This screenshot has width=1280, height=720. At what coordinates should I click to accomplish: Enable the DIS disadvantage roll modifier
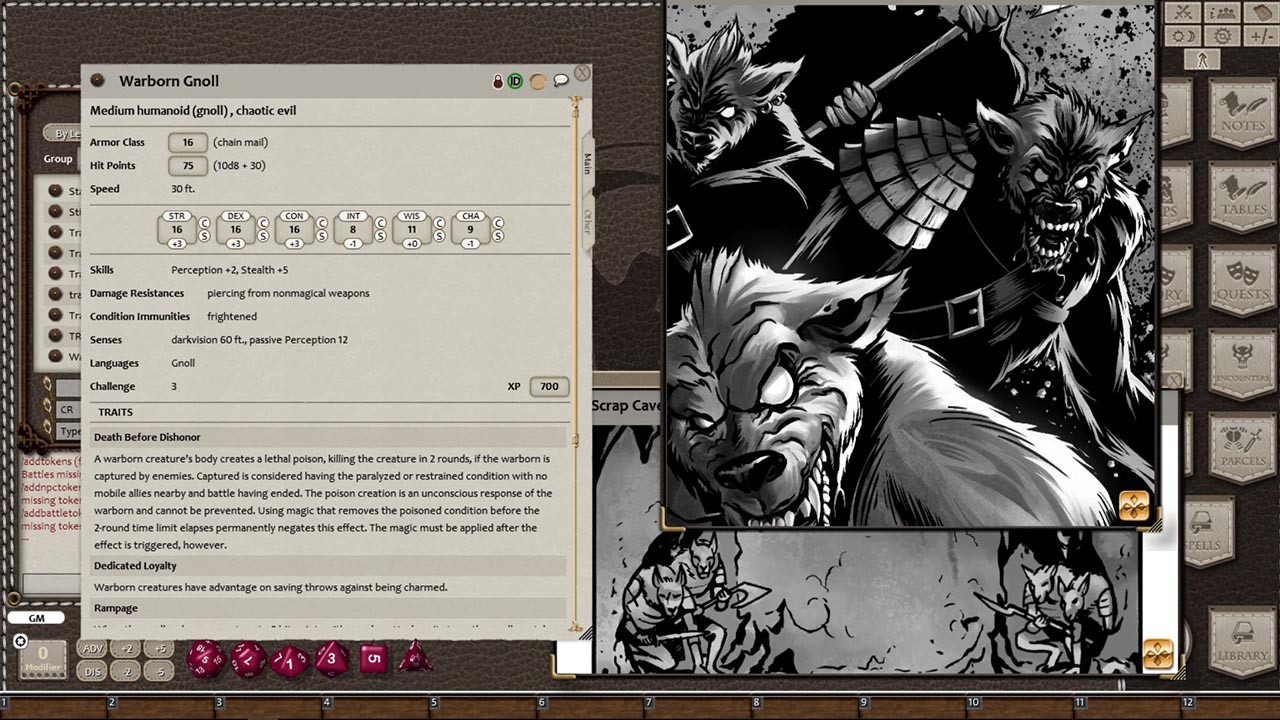(x=91, y=671)
